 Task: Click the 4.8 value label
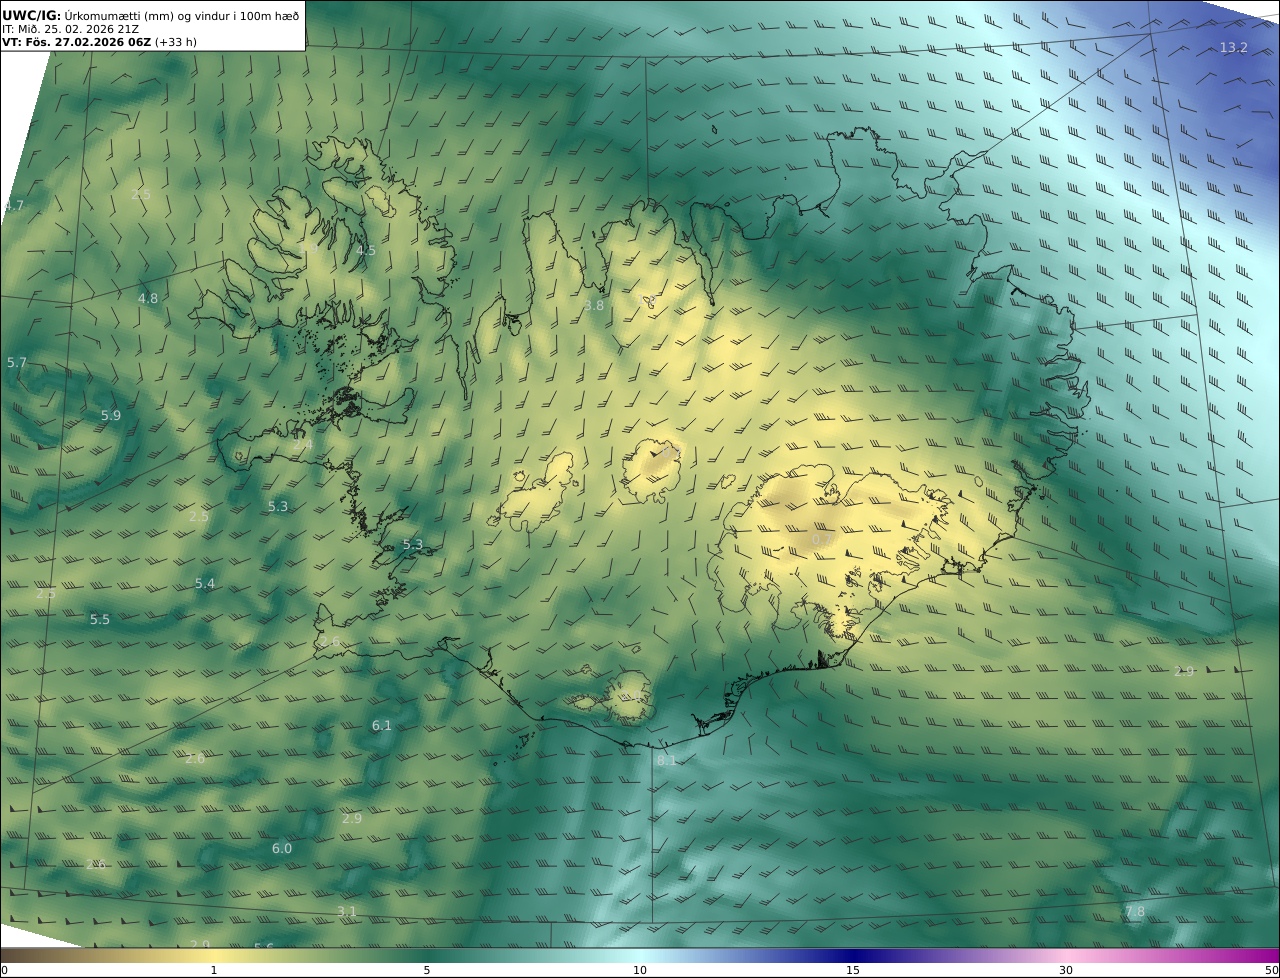pyautogui.click(x=148, y=299)
